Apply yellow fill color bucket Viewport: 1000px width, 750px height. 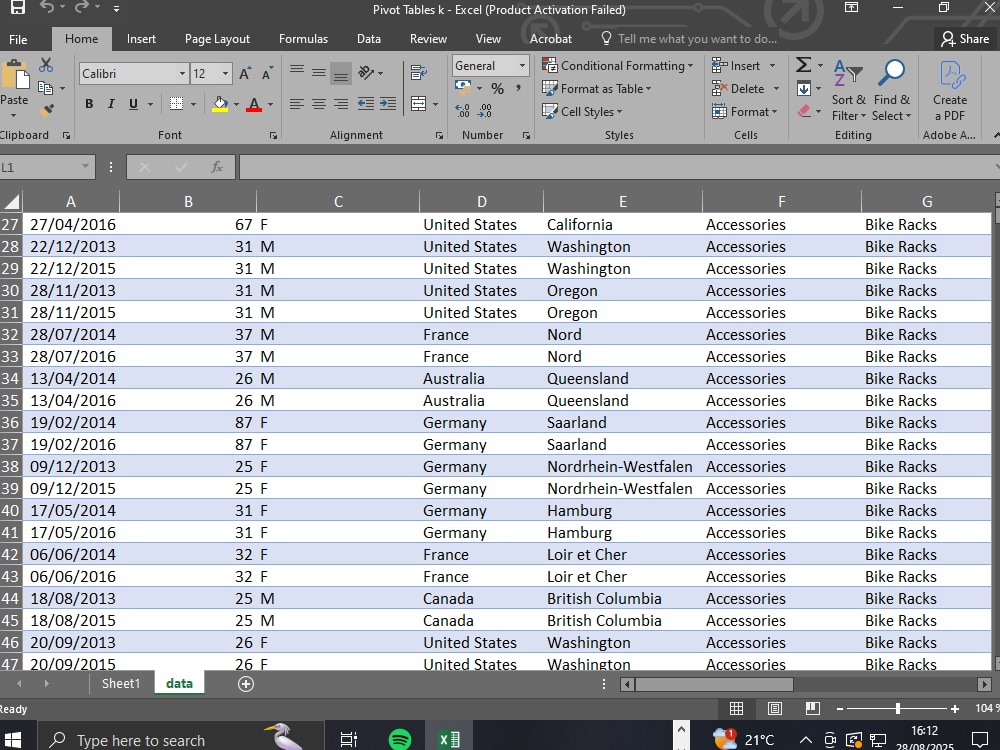pyautogui.click(x=220, y=104)
